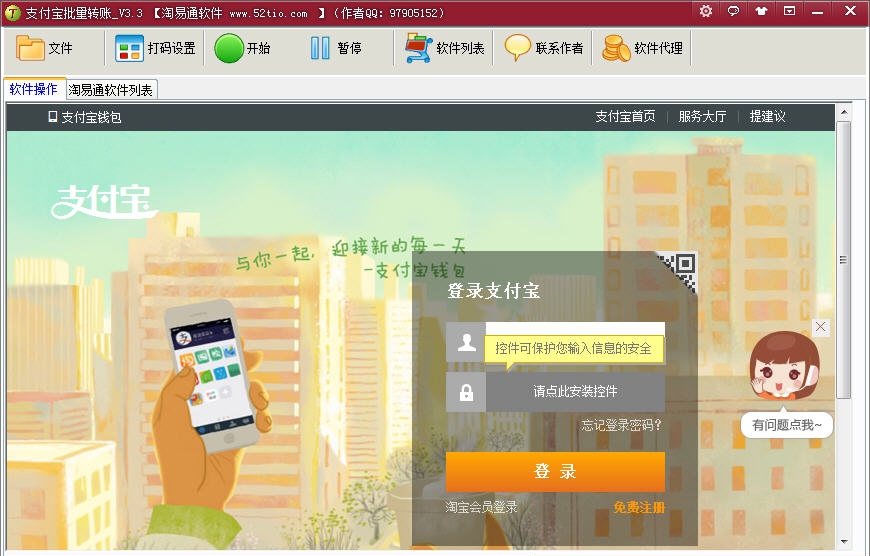Viewport: 870px width, 556px height.
Task: Open 打码设置 captcha settings
Action: pos(155,48)
